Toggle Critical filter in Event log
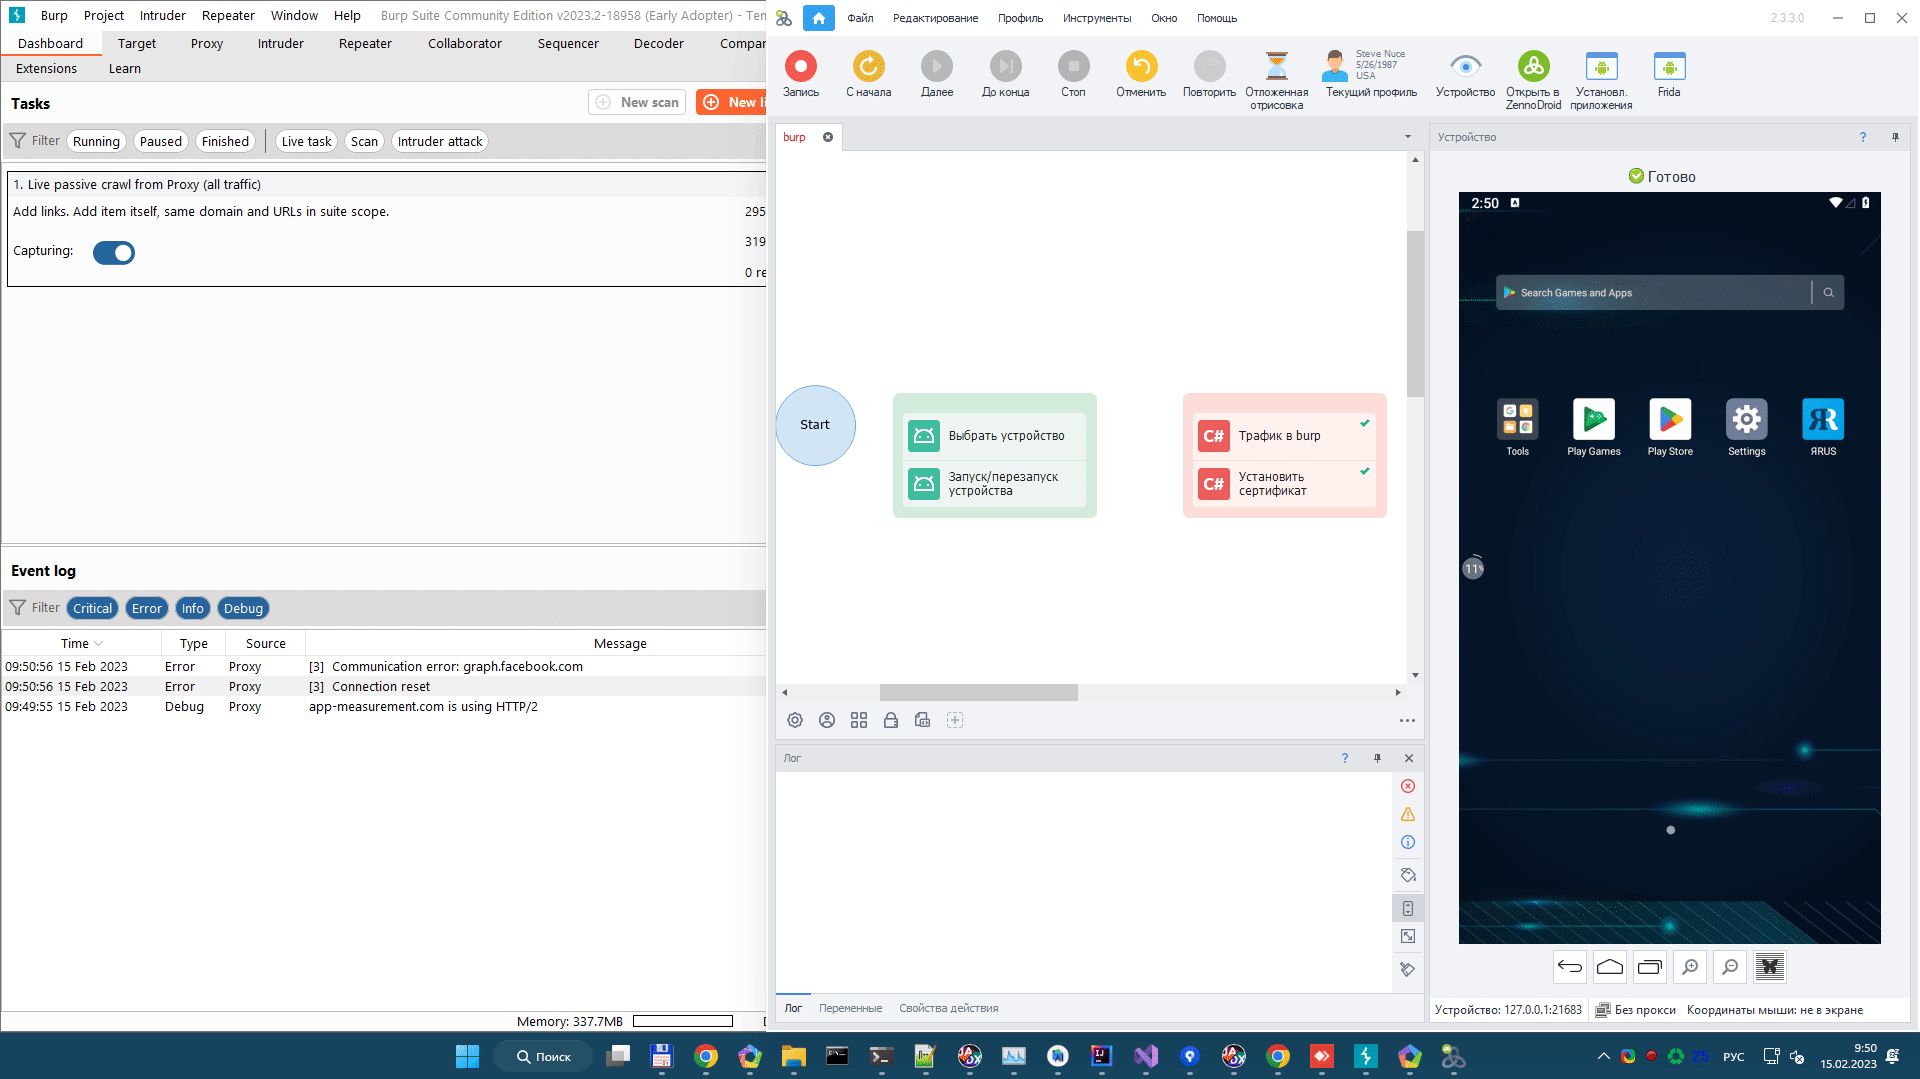Viewport: 1920px width, 1079px height. 92,608
